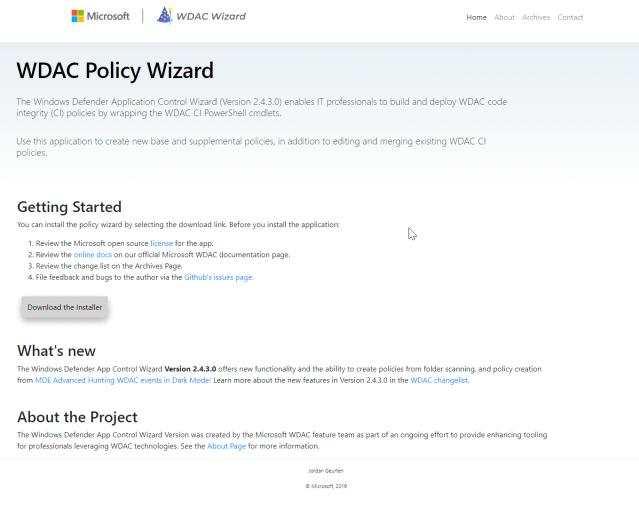639x513 pixels.
Task: Click the Microsoft logo in header
Action: (100, 16)
